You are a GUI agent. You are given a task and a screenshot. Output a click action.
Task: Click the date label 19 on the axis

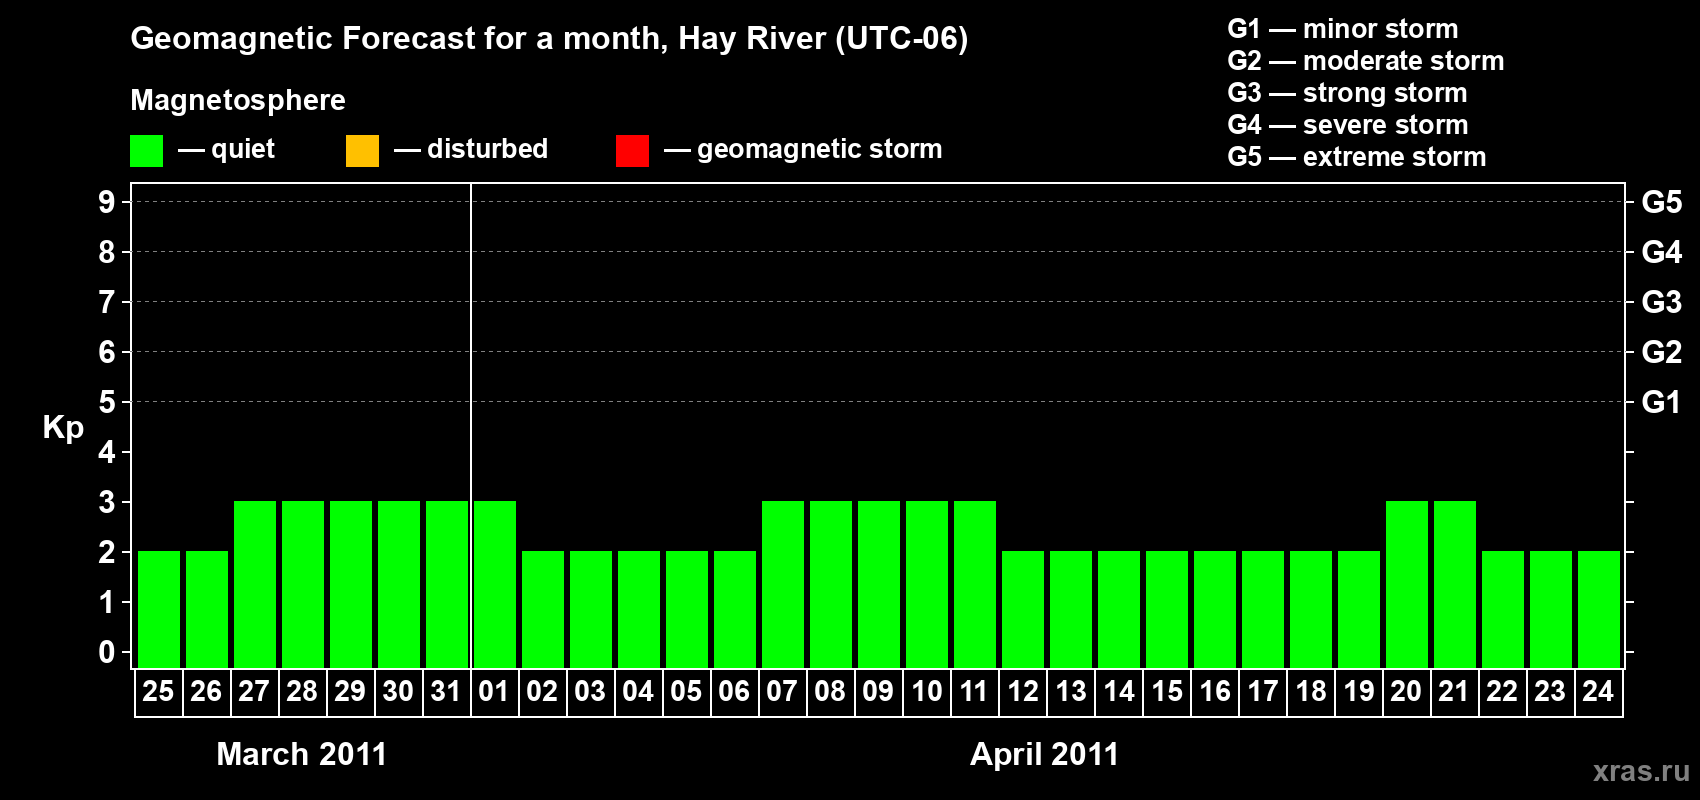(x=1358, y=691)
